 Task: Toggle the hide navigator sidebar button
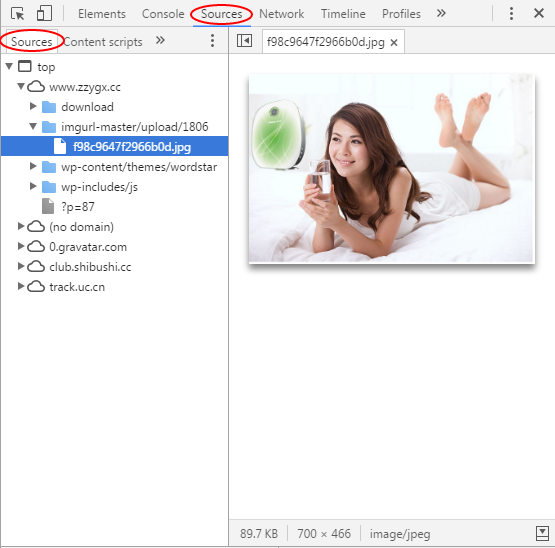(x=244, y=41)
